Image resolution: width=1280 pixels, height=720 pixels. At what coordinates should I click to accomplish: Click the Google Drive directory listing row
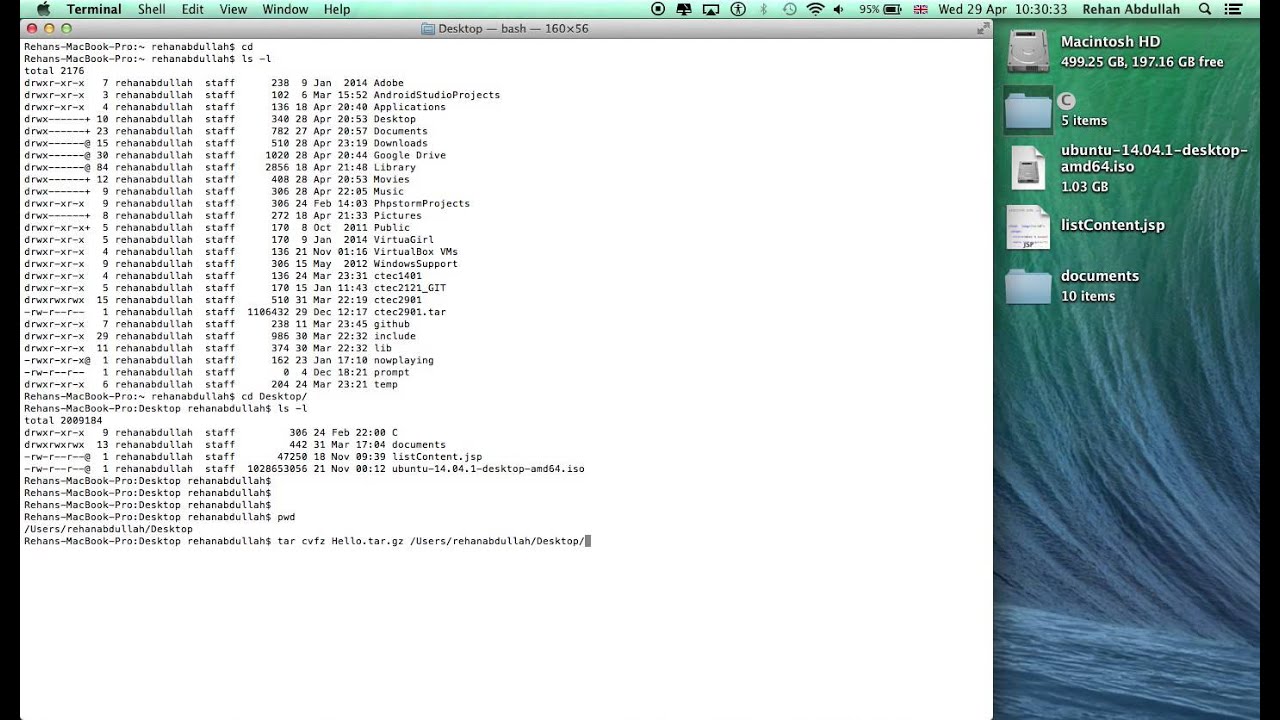[x=235, y=155]
